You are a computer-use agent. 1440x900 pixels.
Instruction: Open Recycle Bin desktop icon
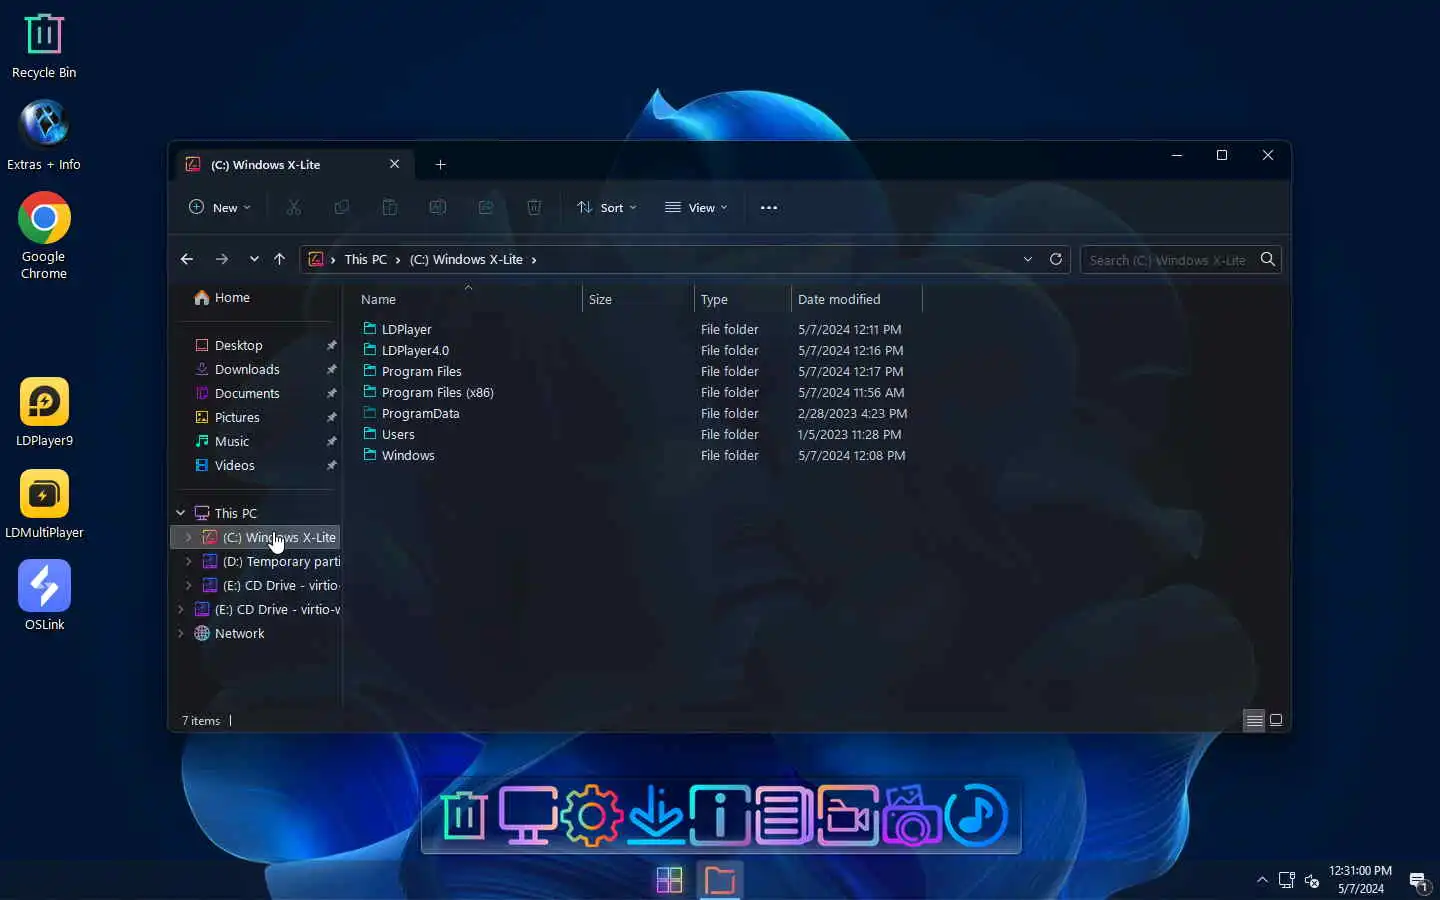[44, 46]
